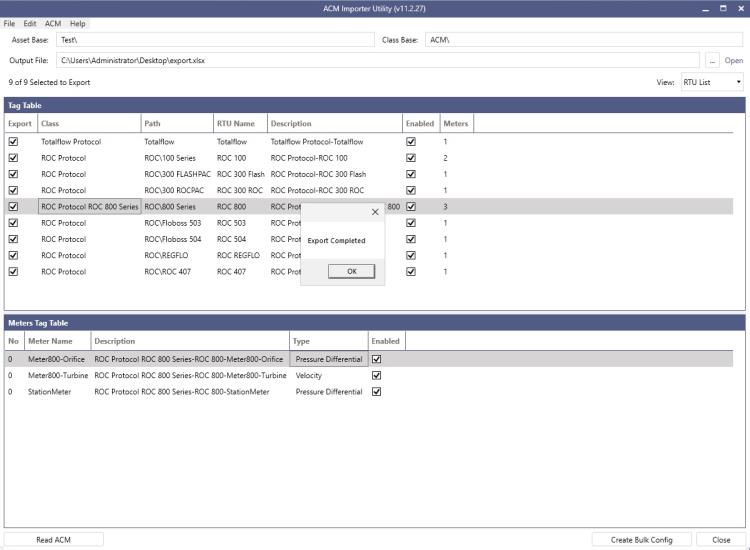Sort Tag Table by RTU Name header

tap(236, 124)
